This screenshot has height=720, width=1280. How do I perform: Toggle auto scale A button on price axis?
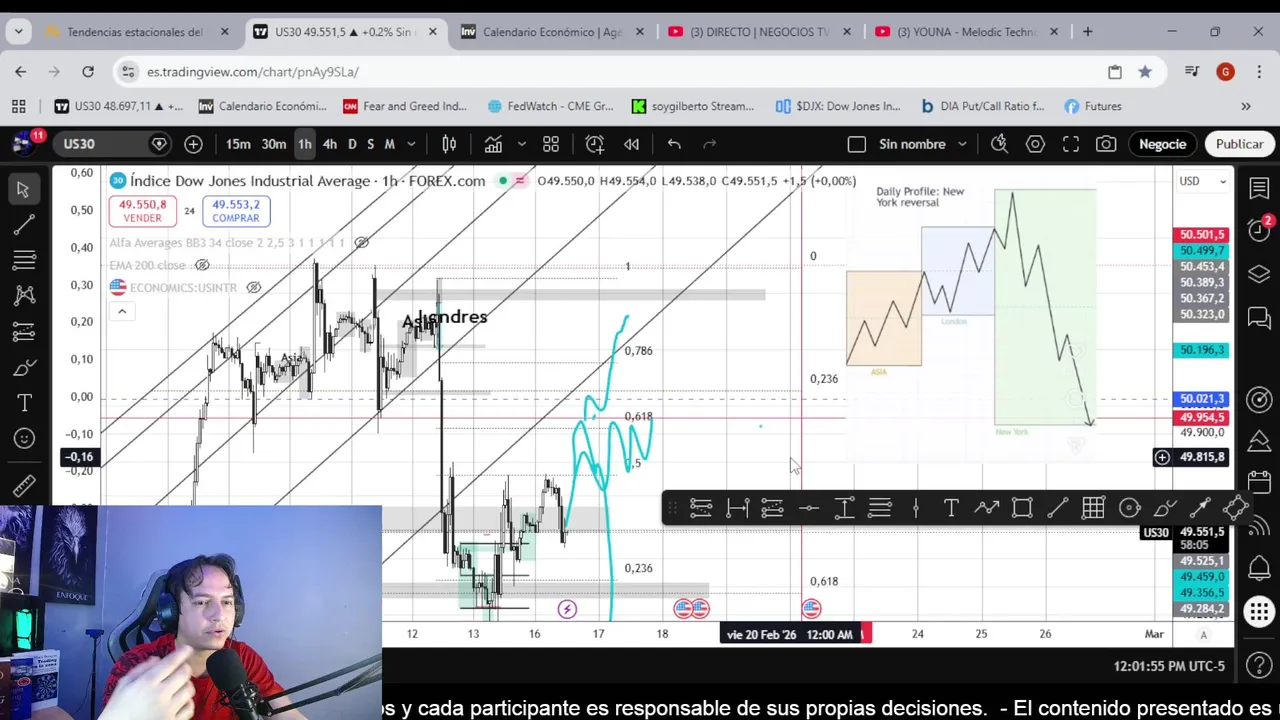pos(1203,634)
